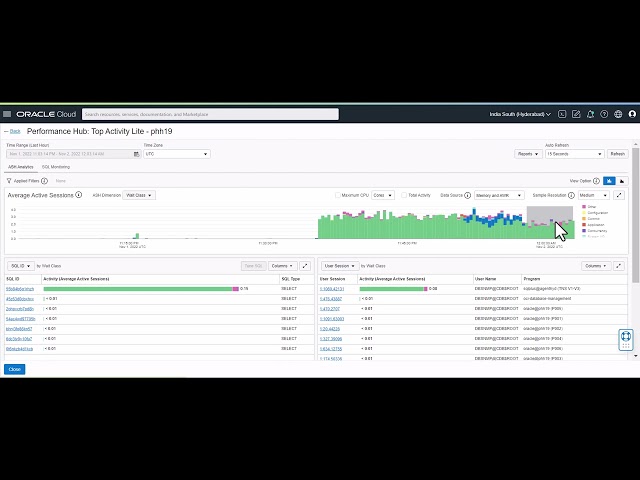The height and width of the screenshot is (480, 640).
Task: Click the page vertical scrollbar
Action: (636, 214)
